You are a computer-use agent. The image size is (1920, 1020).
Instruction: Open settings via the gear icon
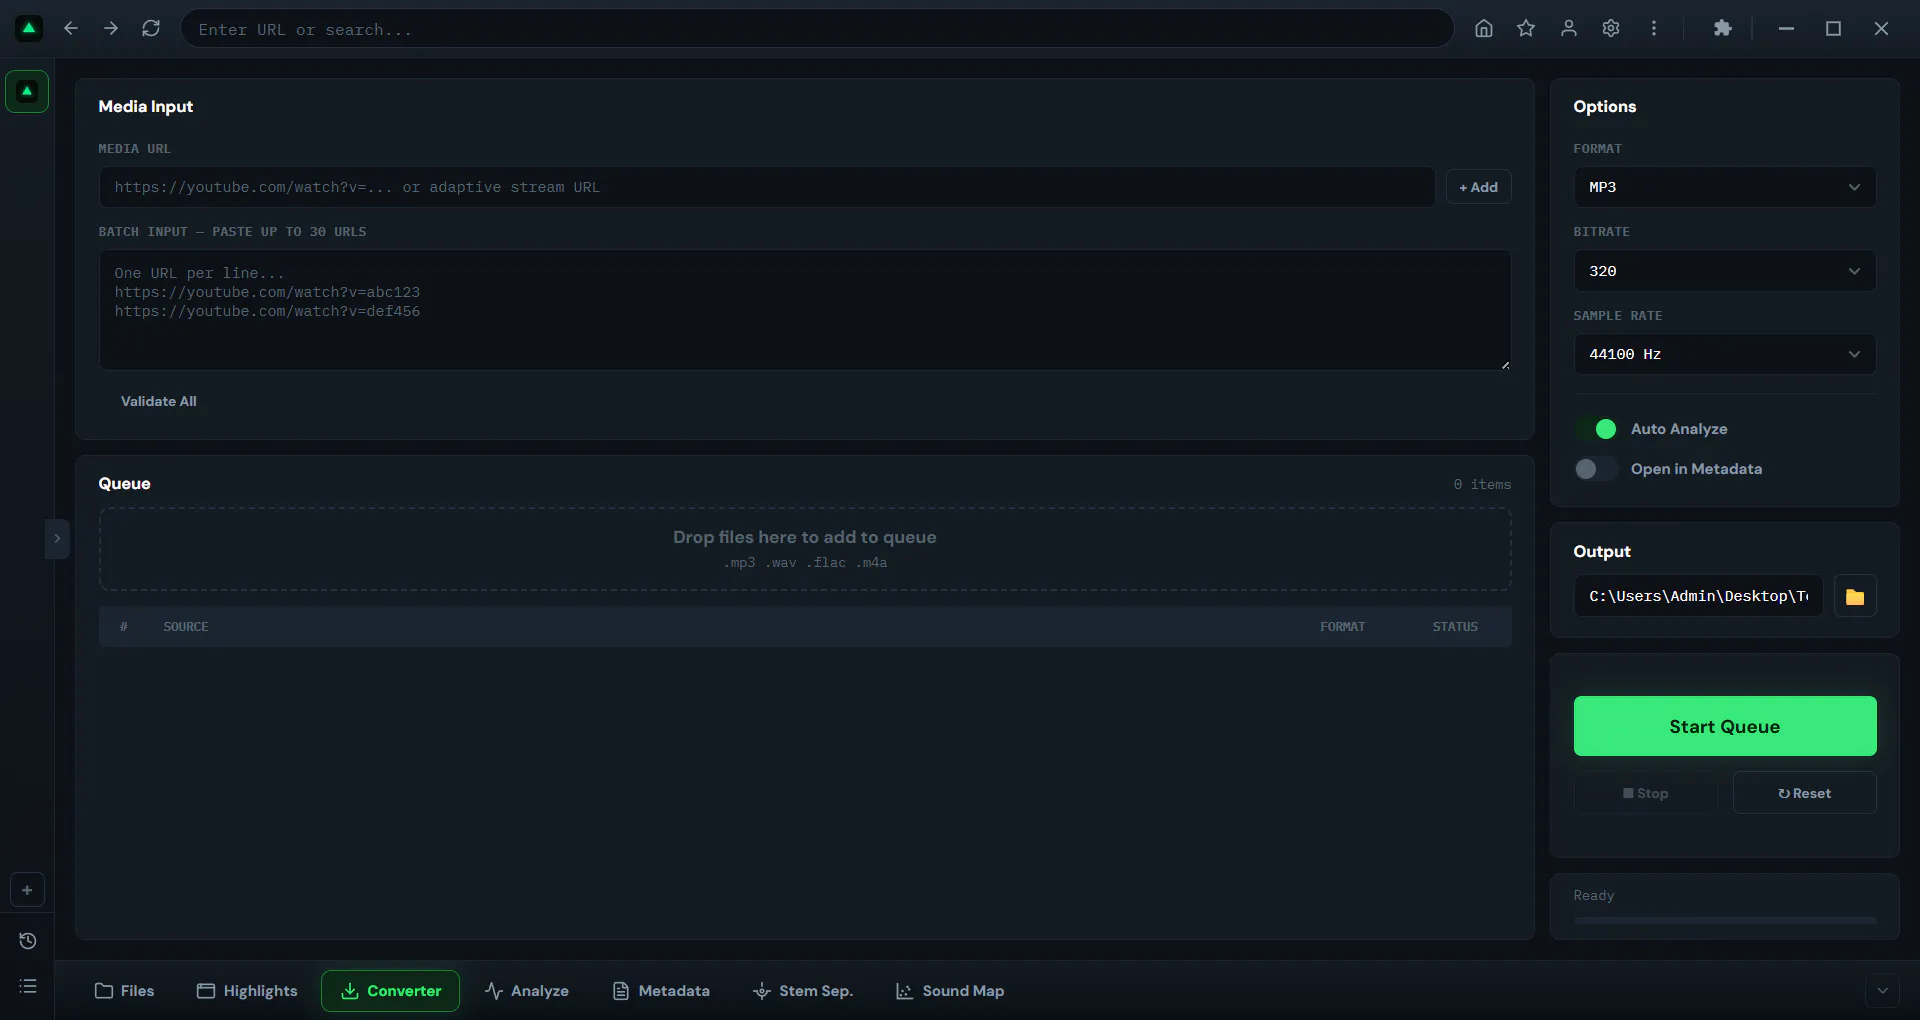coord(1611,28)
